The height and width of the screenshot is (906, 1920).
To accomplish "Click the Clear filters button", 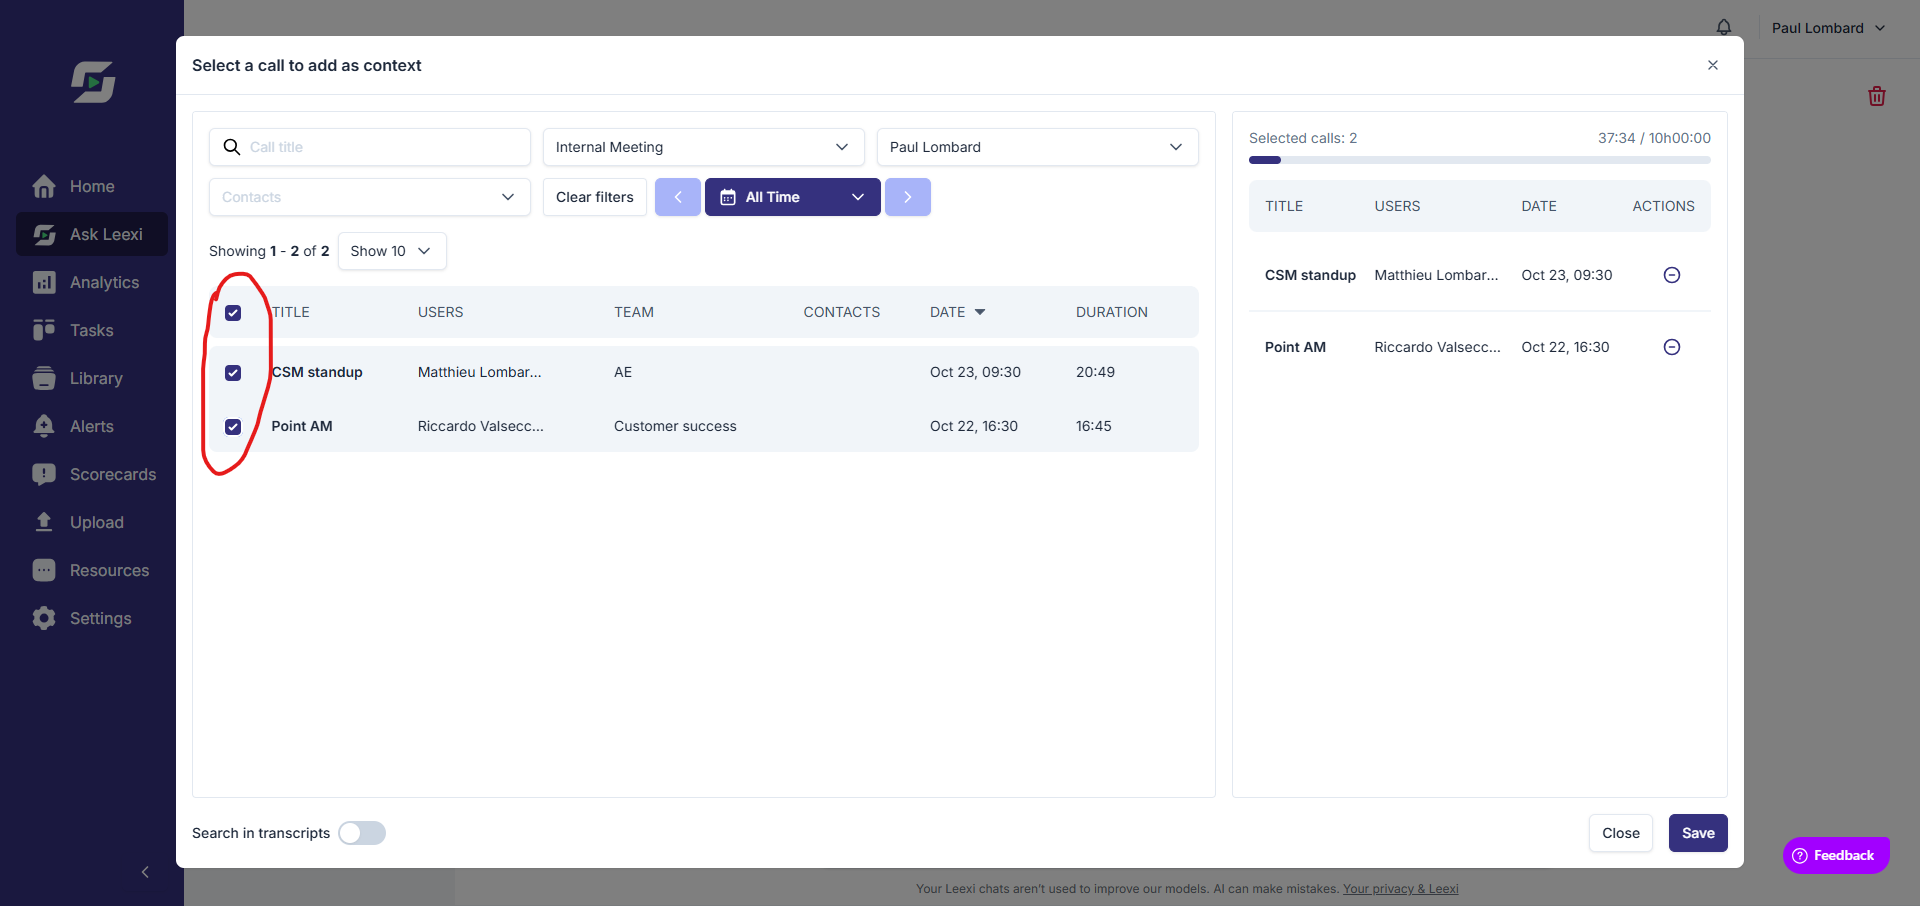I will point(595,197).
